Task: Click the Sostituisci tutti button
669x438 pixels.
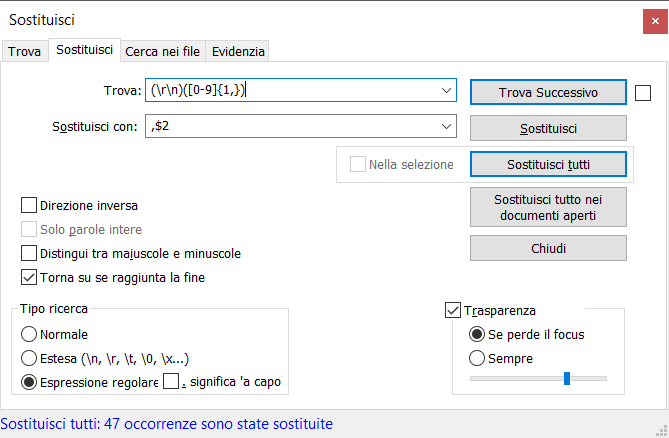Action: 547,163
